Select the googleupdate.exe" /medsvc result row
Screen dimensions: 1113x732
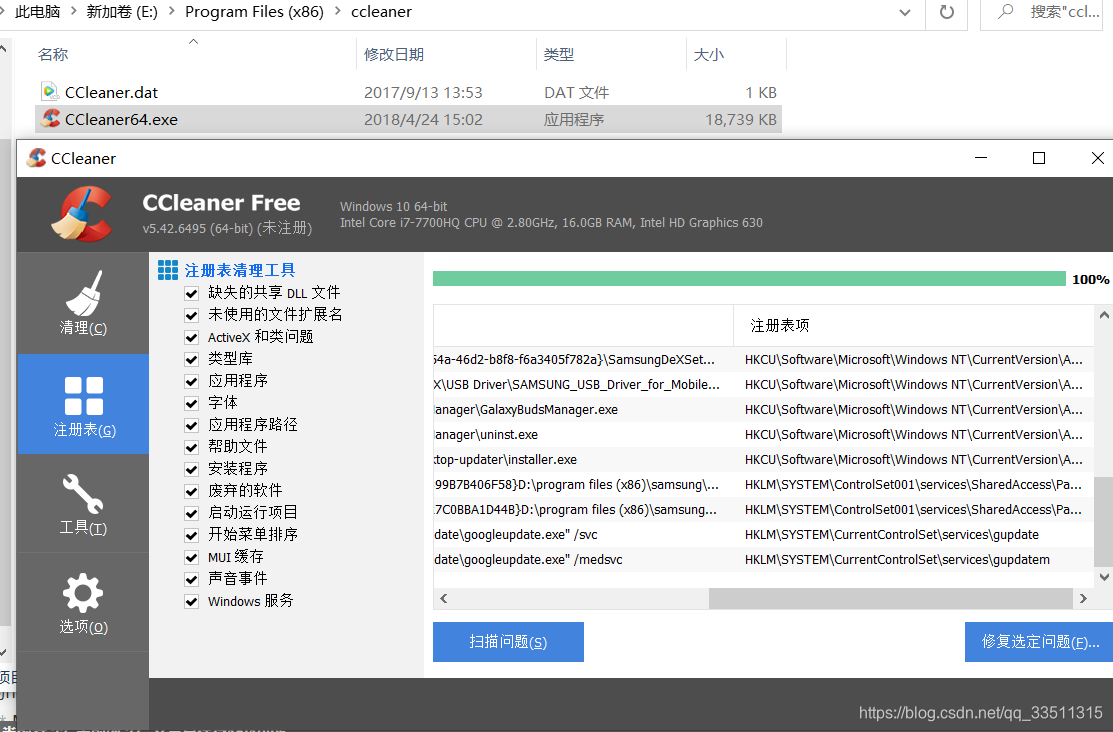(x=763, y=559)
